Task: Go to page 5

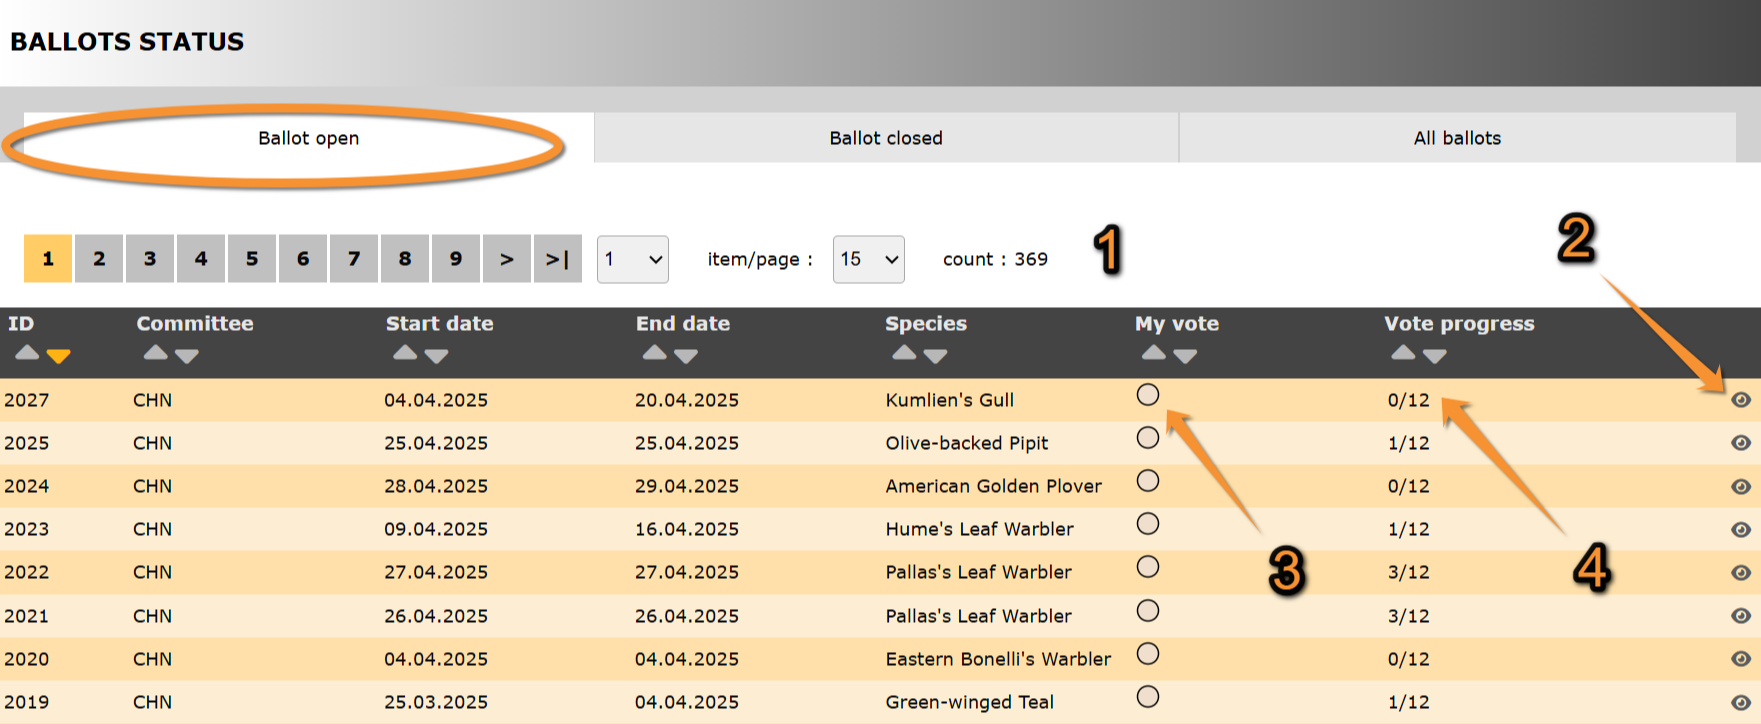Action: (252, 259)
